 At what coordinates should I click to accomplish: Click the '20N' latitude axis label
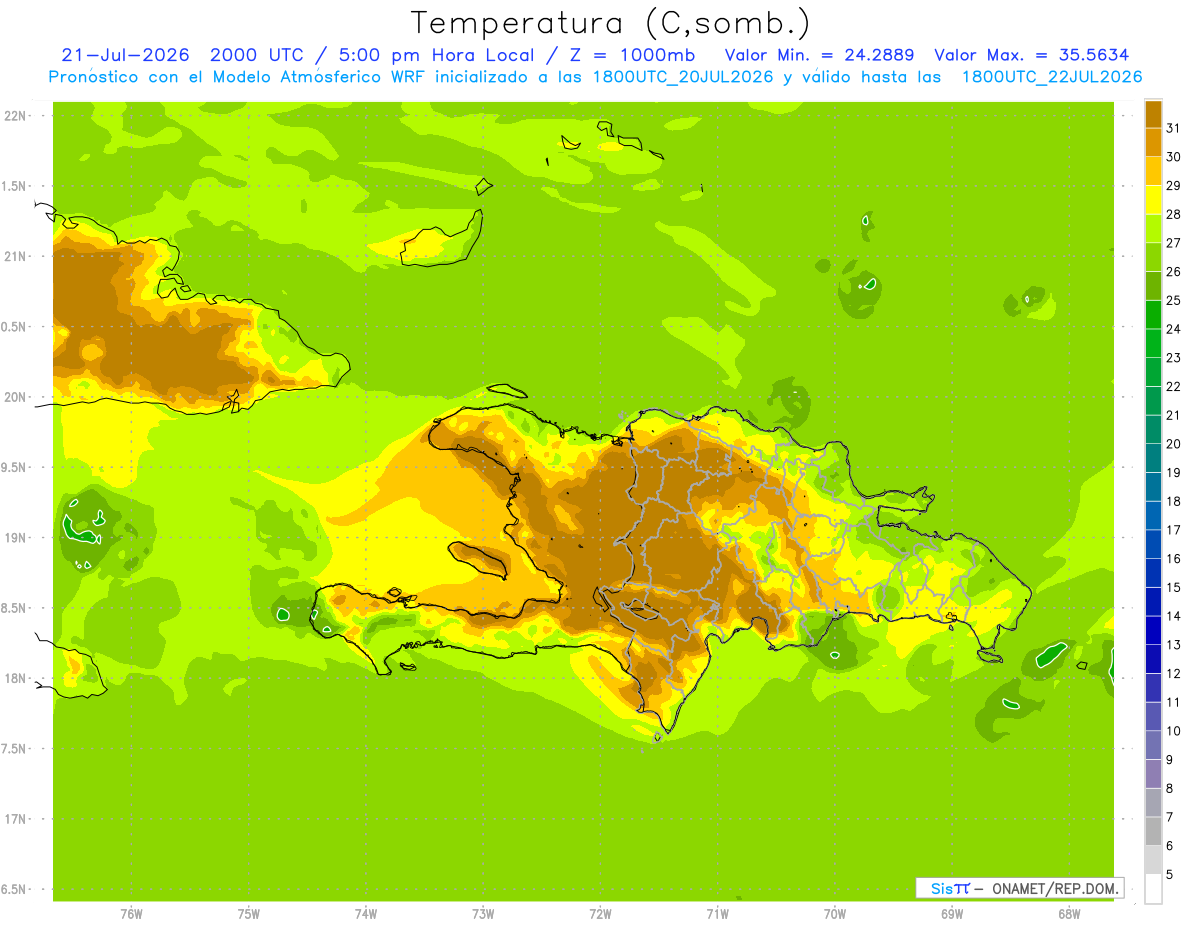(14, 397)
